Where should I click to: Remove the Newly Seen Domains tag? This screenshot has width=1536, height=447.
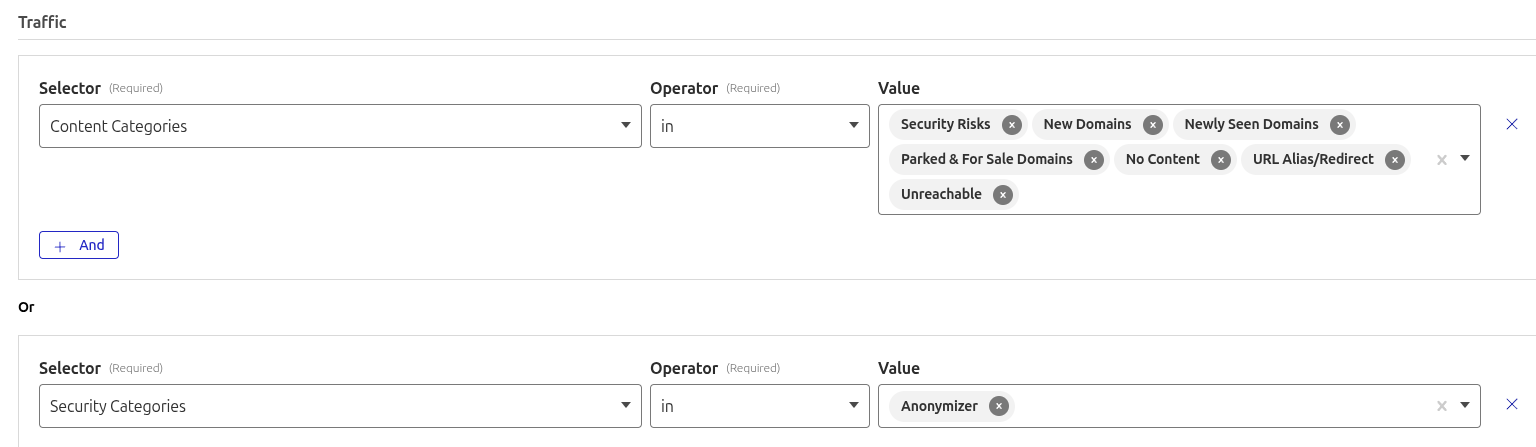pyautogui.click(x=1339, y=125)
